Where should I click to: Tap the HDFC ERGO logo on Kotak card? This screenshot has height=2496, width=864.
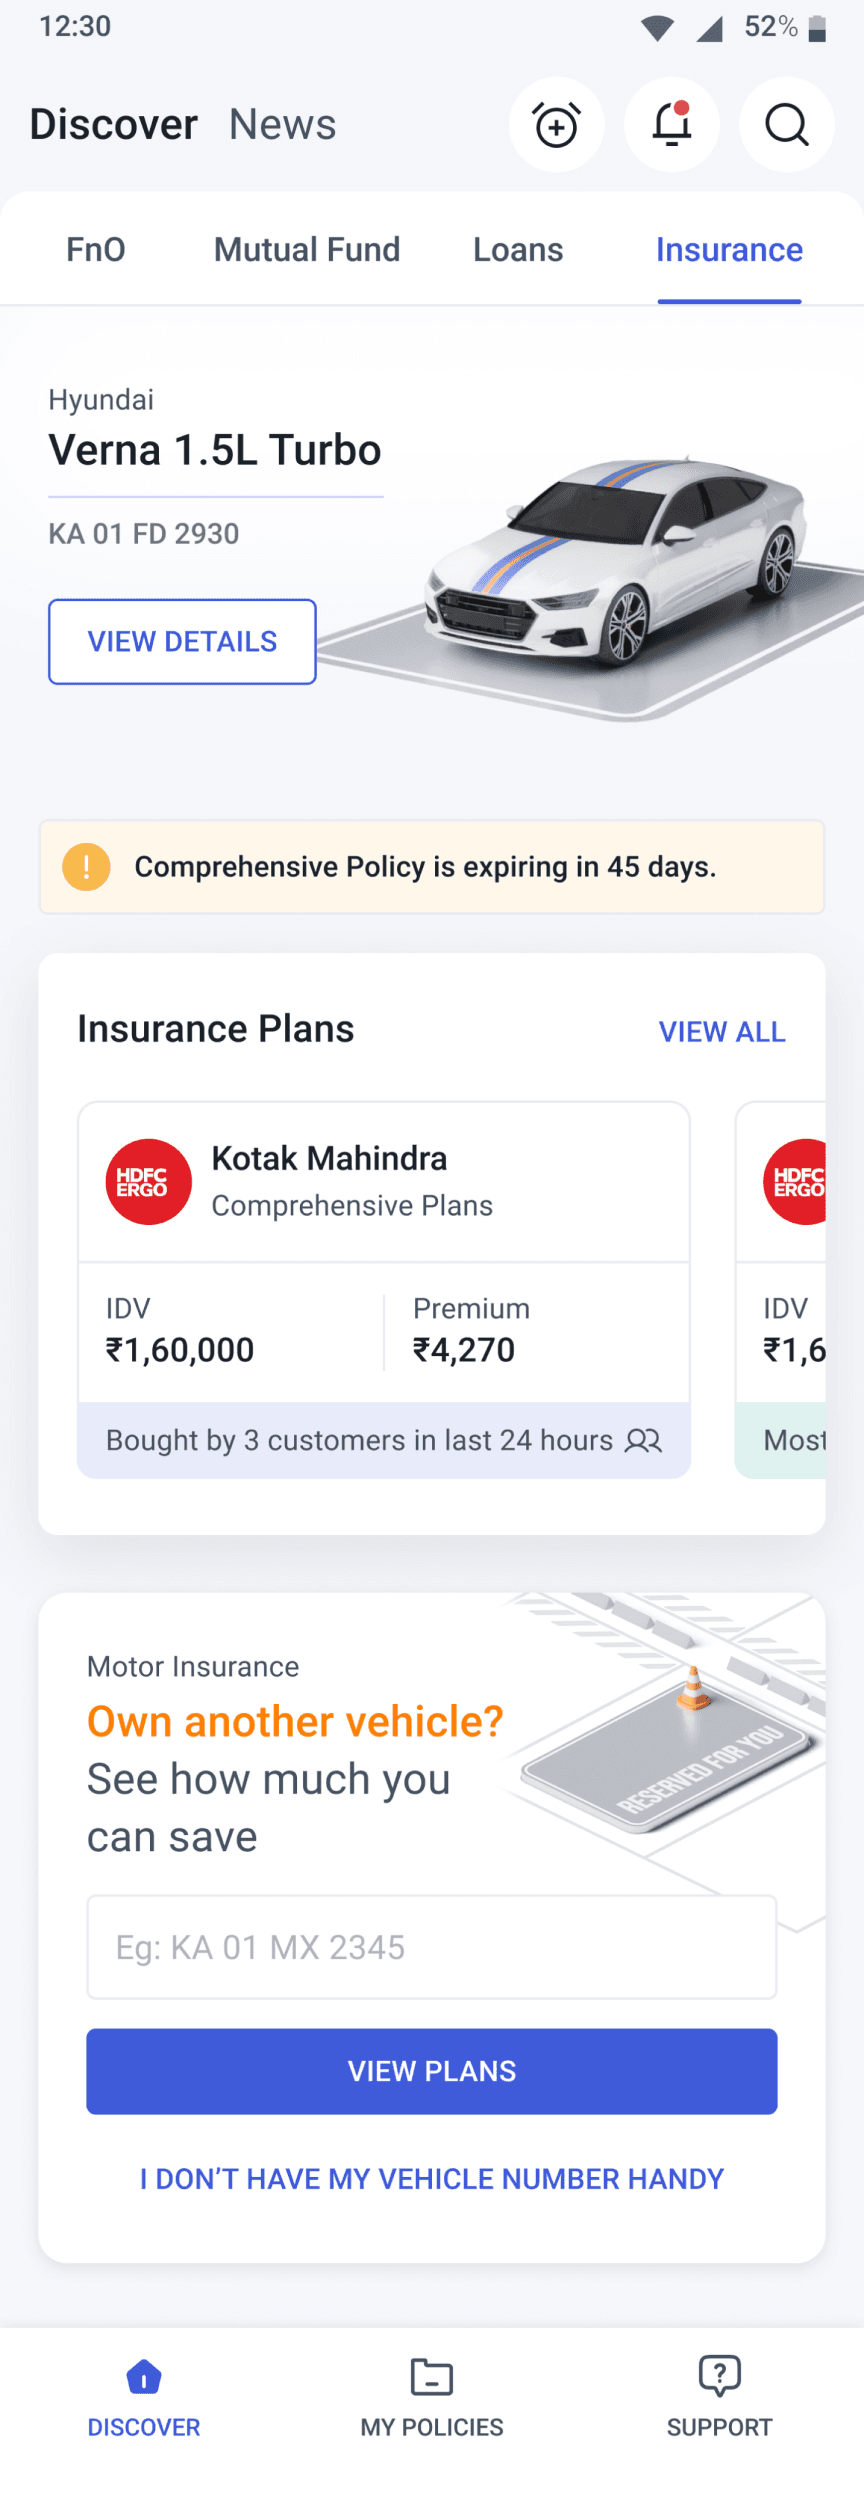coord(149,1182)
